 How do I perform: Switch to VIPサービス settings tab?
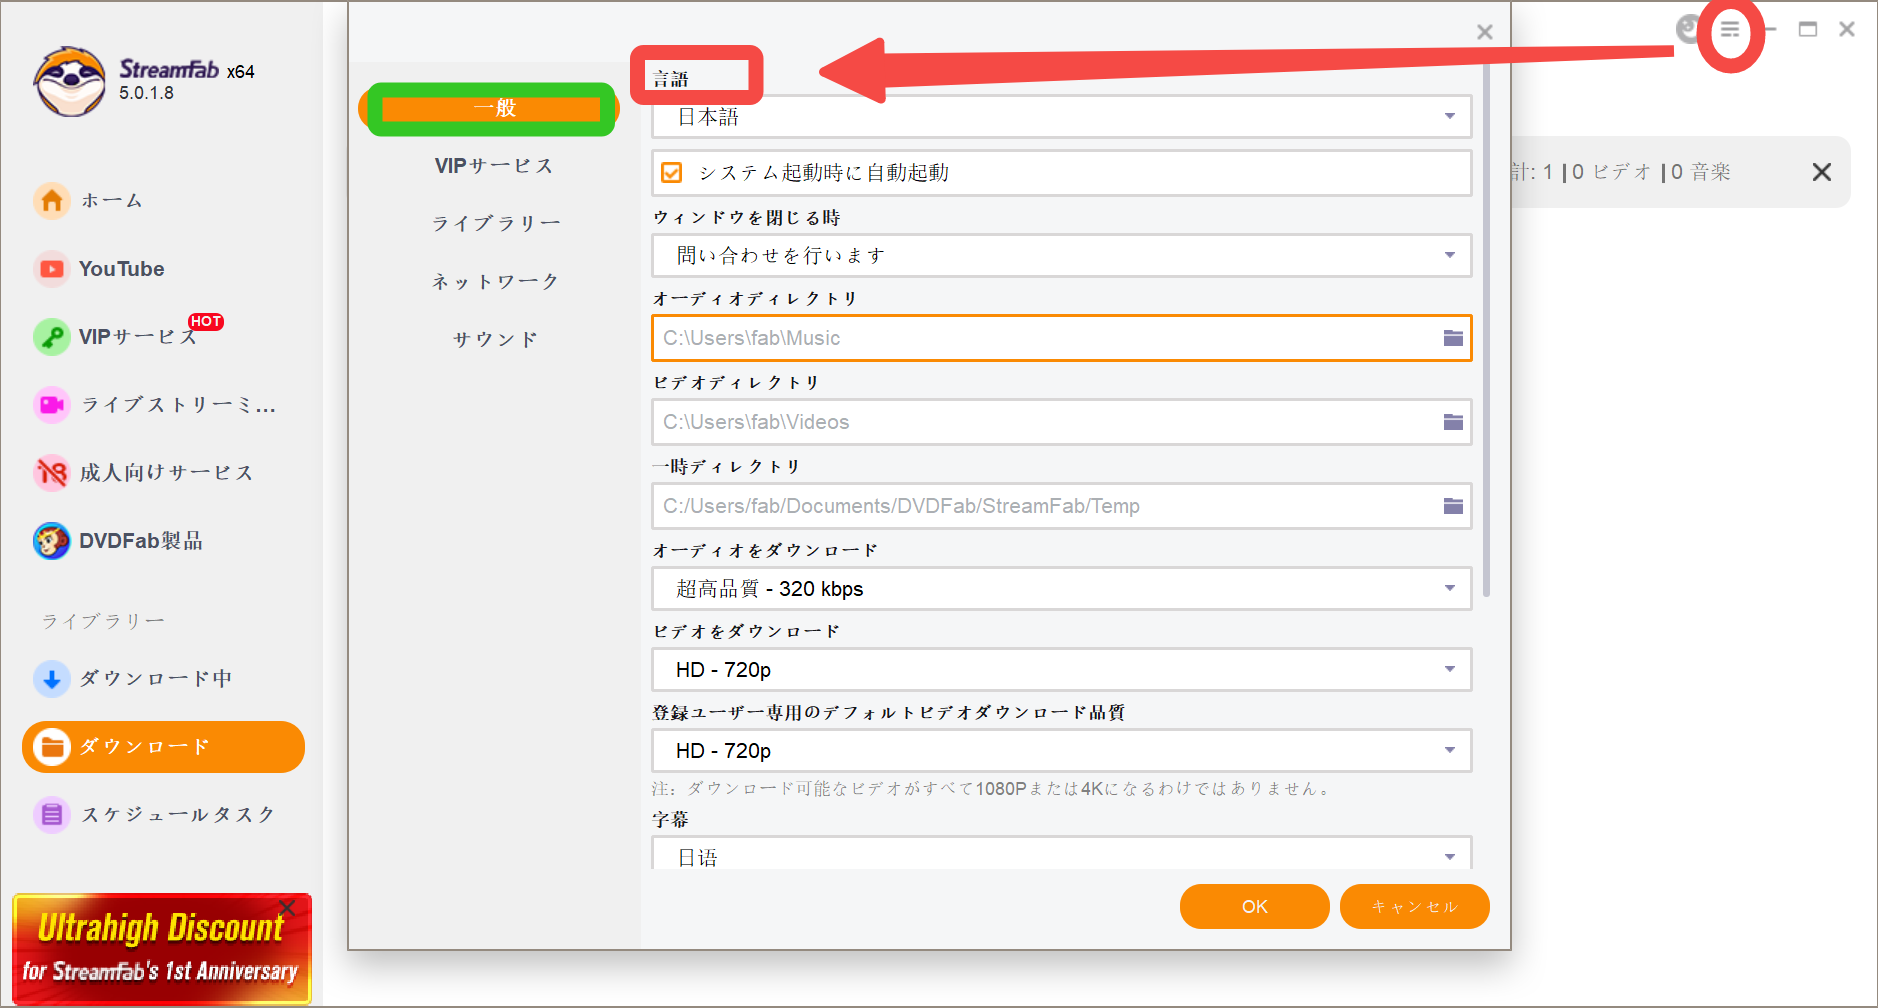[x=494, y=166]
